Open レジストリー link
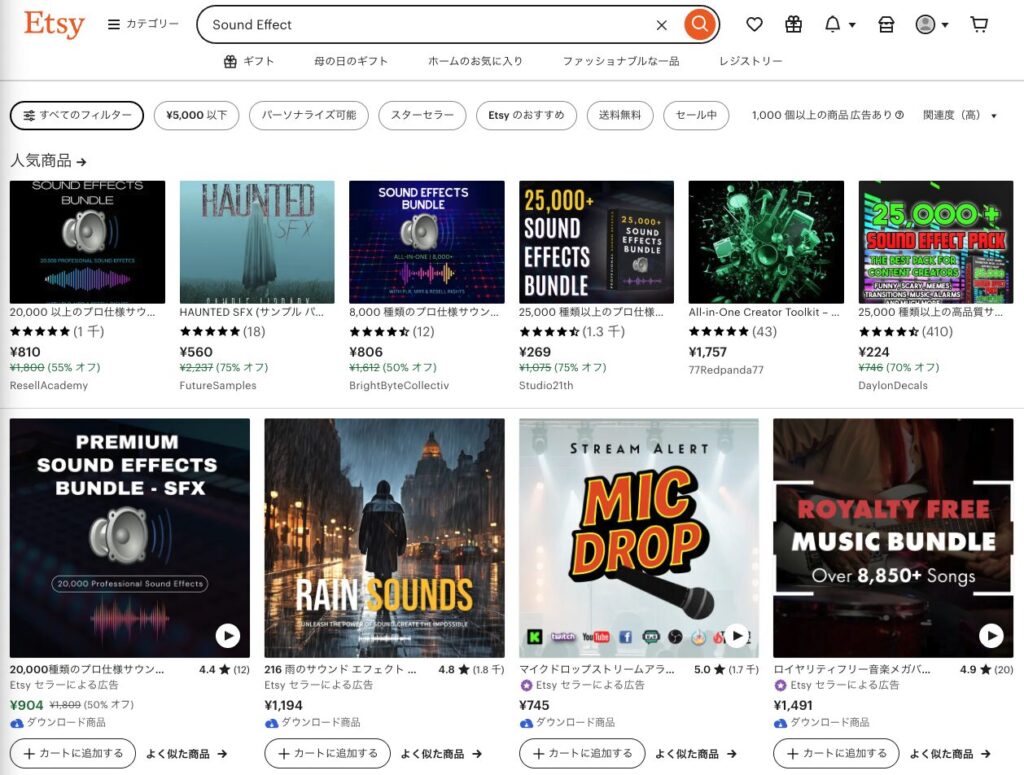1024x775 pixels. (750, 61)
